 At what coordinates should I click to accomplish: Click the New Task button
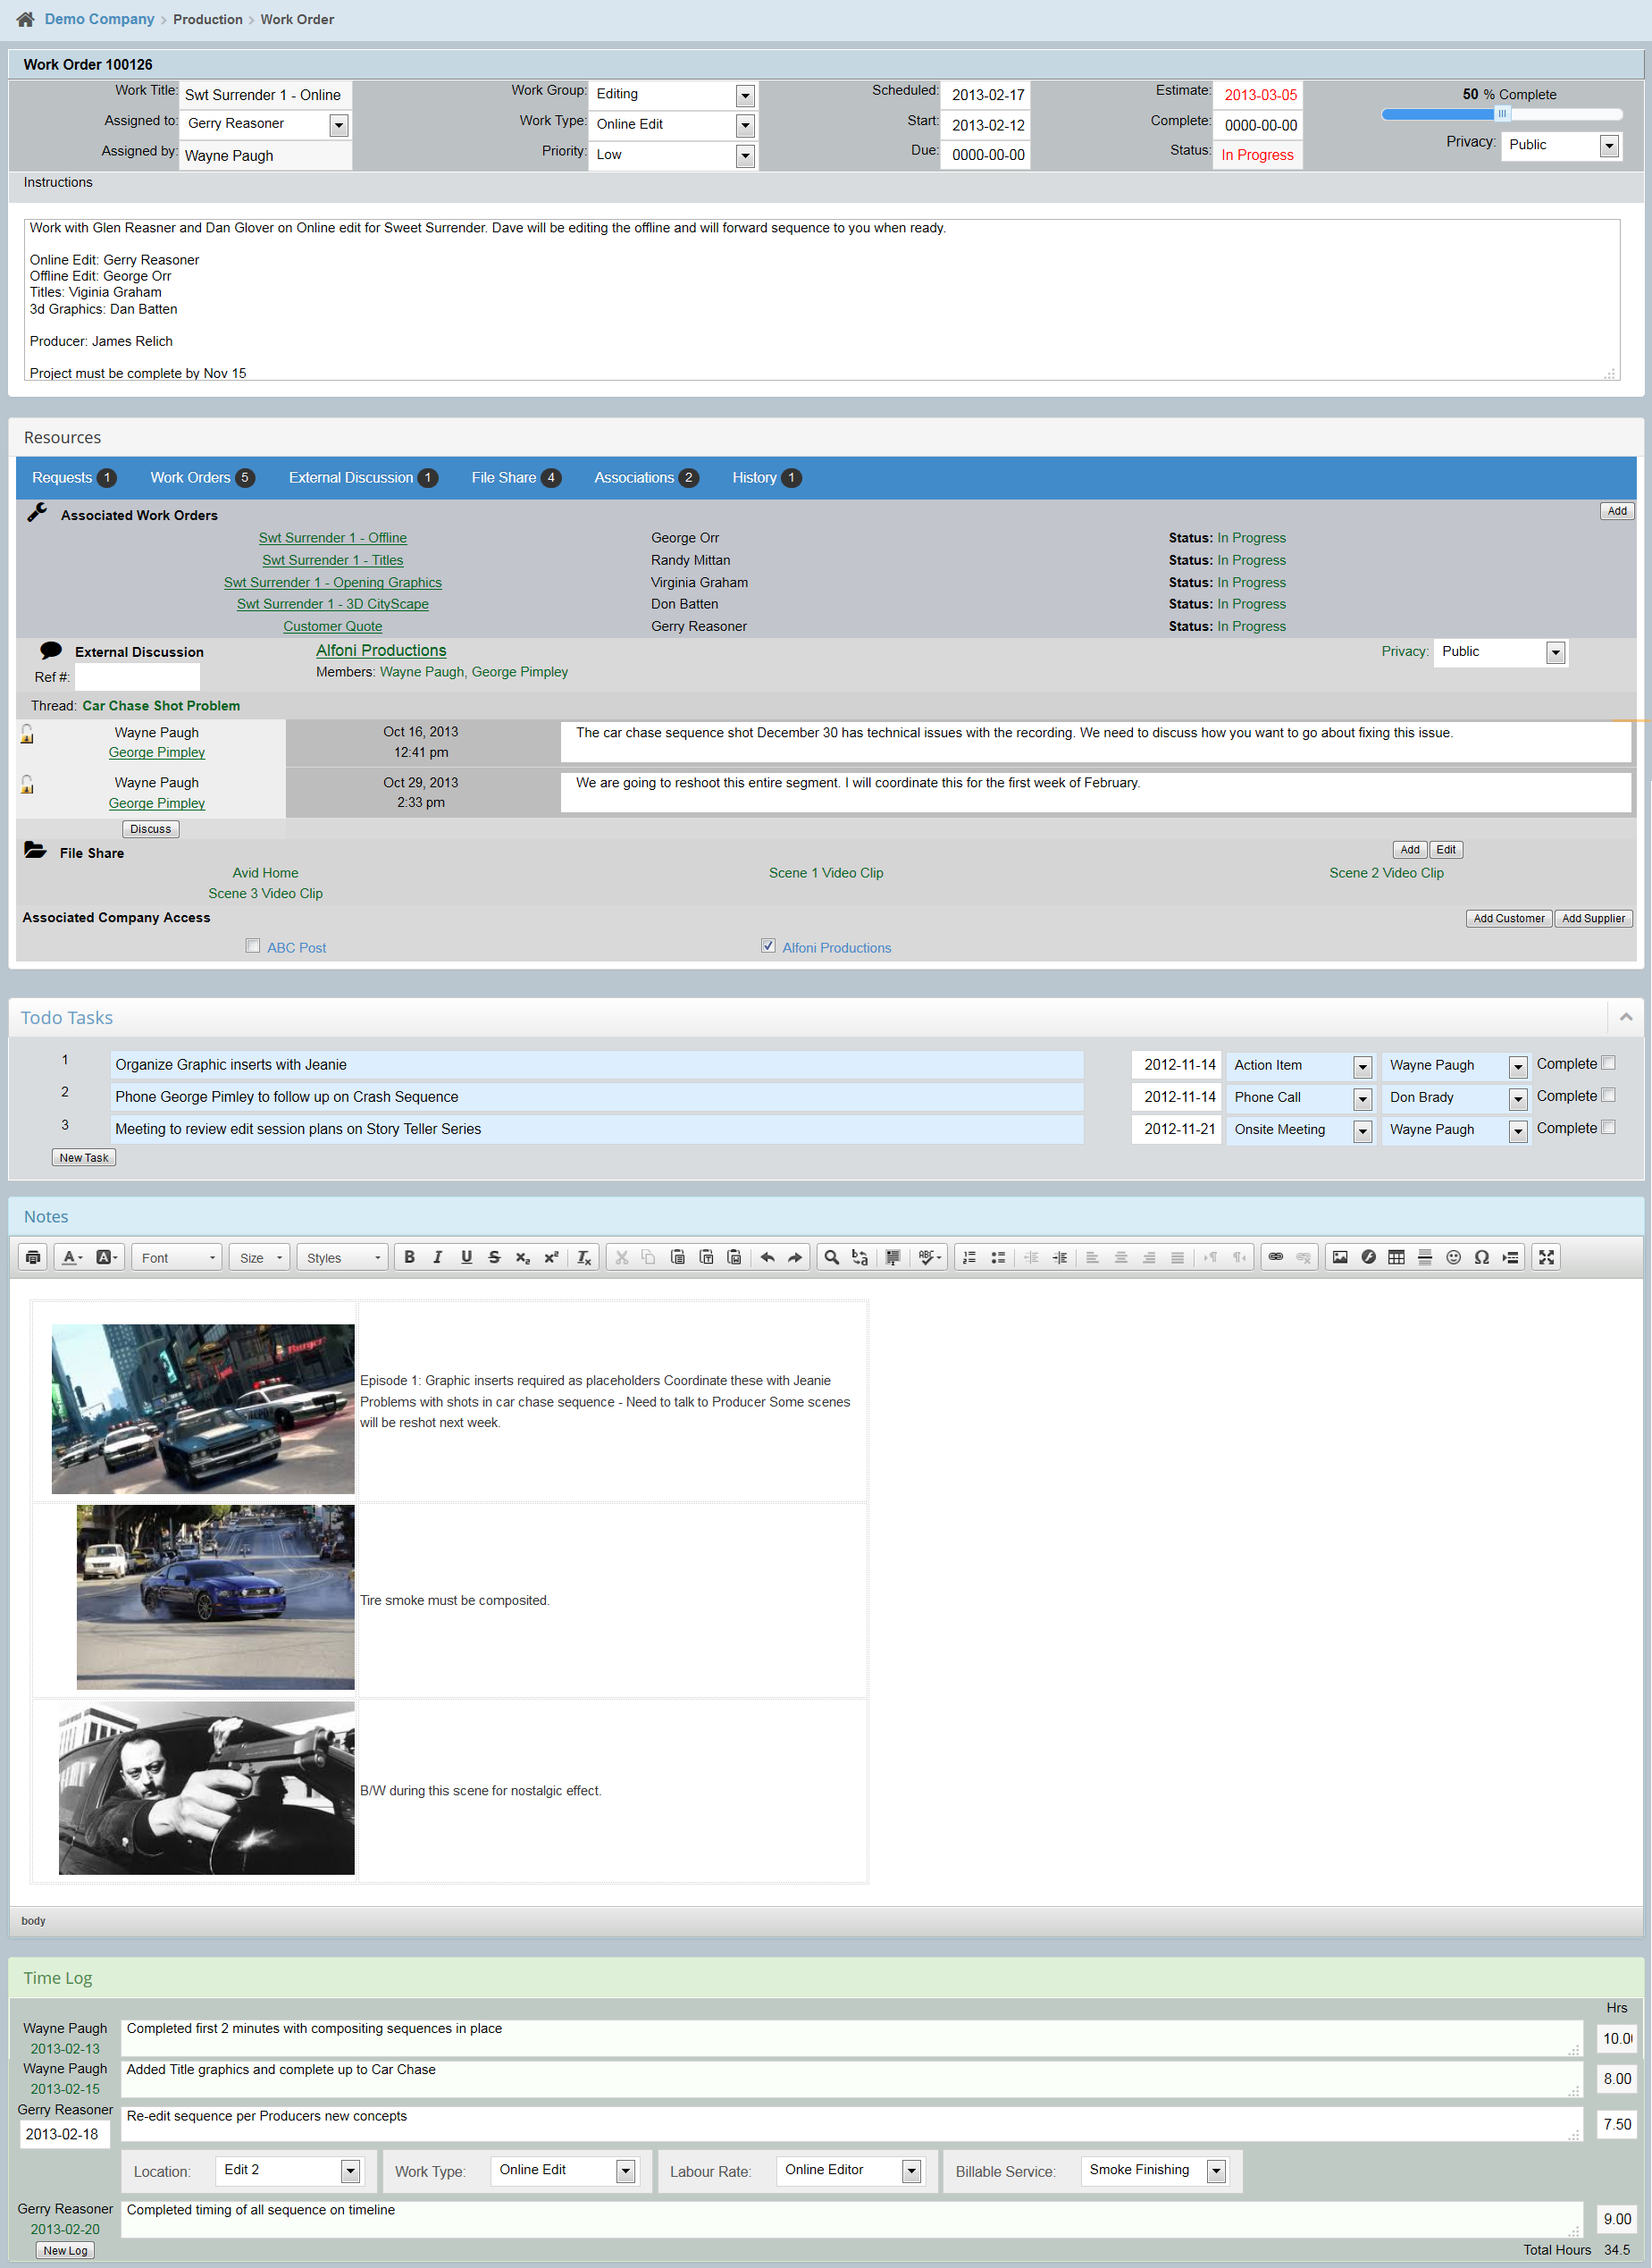[x=84, y=1157]
